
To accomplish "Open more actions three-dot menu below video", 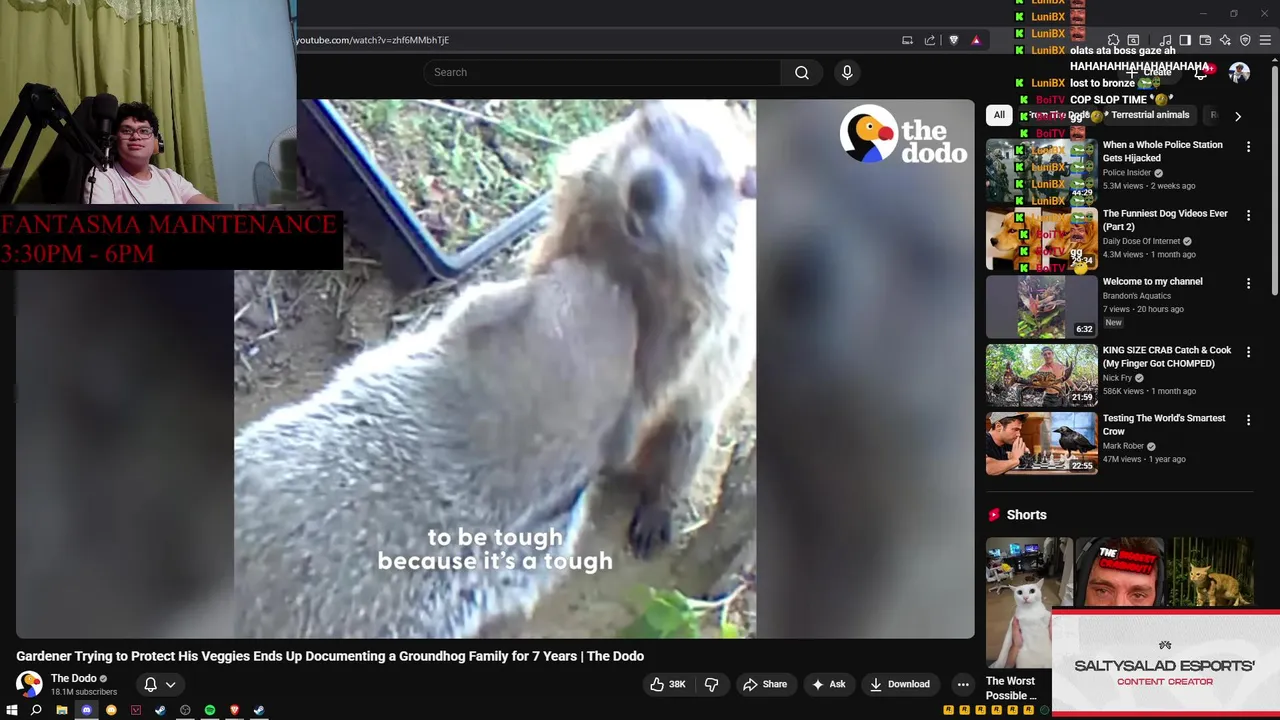I will (x=963, y=684).
